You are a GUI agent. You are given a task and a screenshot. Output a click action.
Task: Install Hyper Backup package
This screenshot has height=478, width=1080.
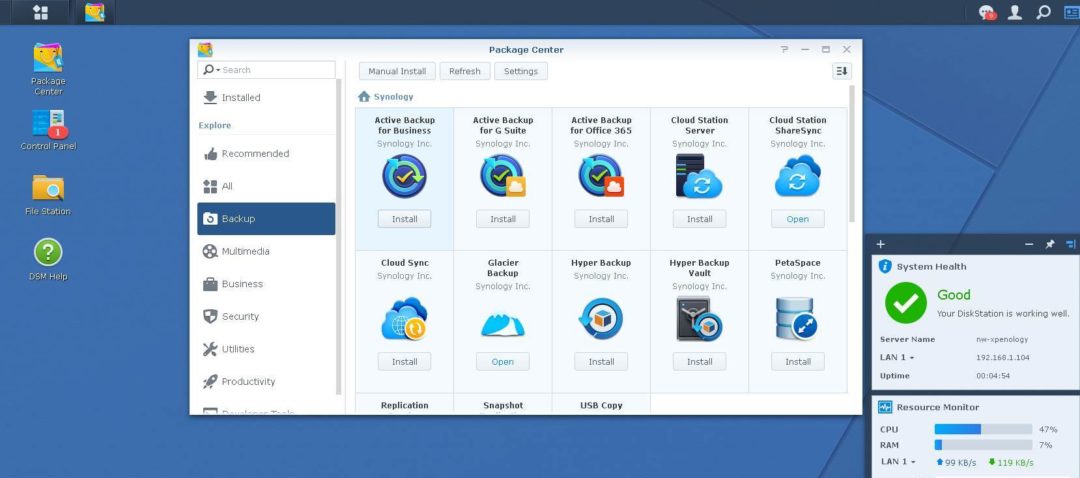click(x=601, y=362)
